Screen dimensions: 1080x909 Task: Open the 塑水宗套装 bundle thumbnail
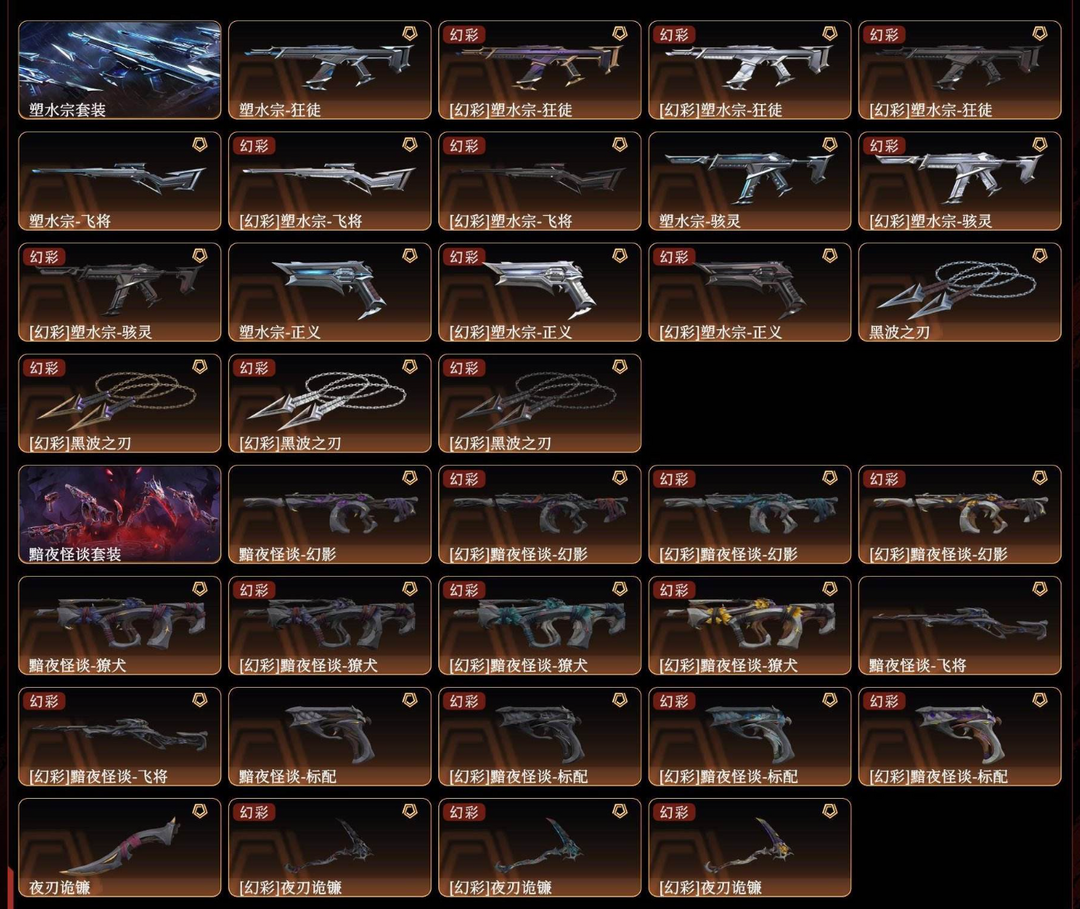coord(120,70)
